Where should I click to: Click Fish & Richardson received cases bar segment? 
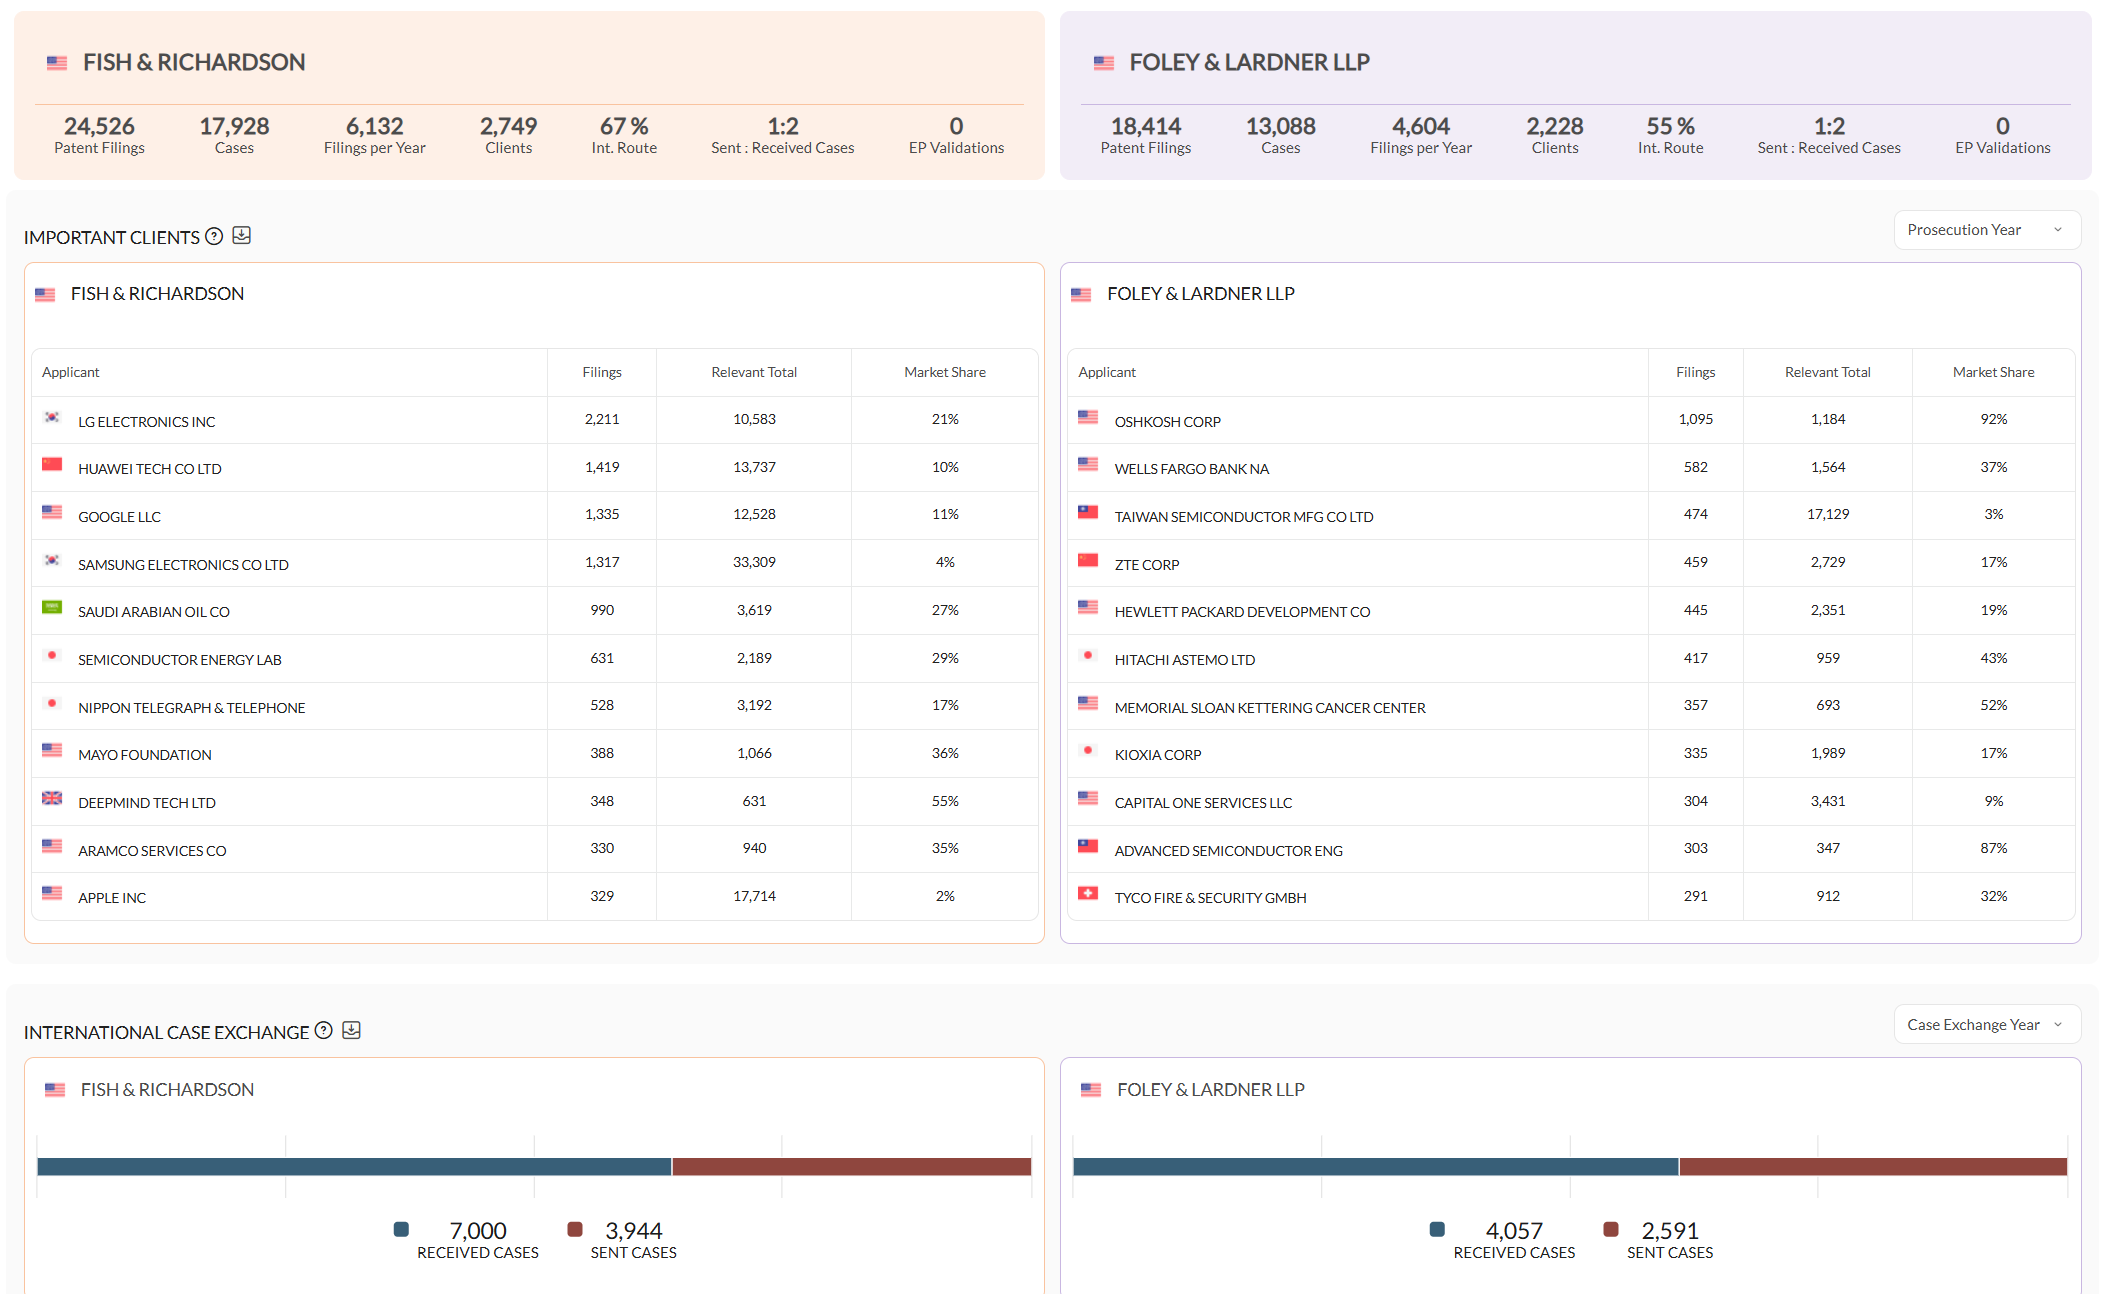pos(354,1166)
